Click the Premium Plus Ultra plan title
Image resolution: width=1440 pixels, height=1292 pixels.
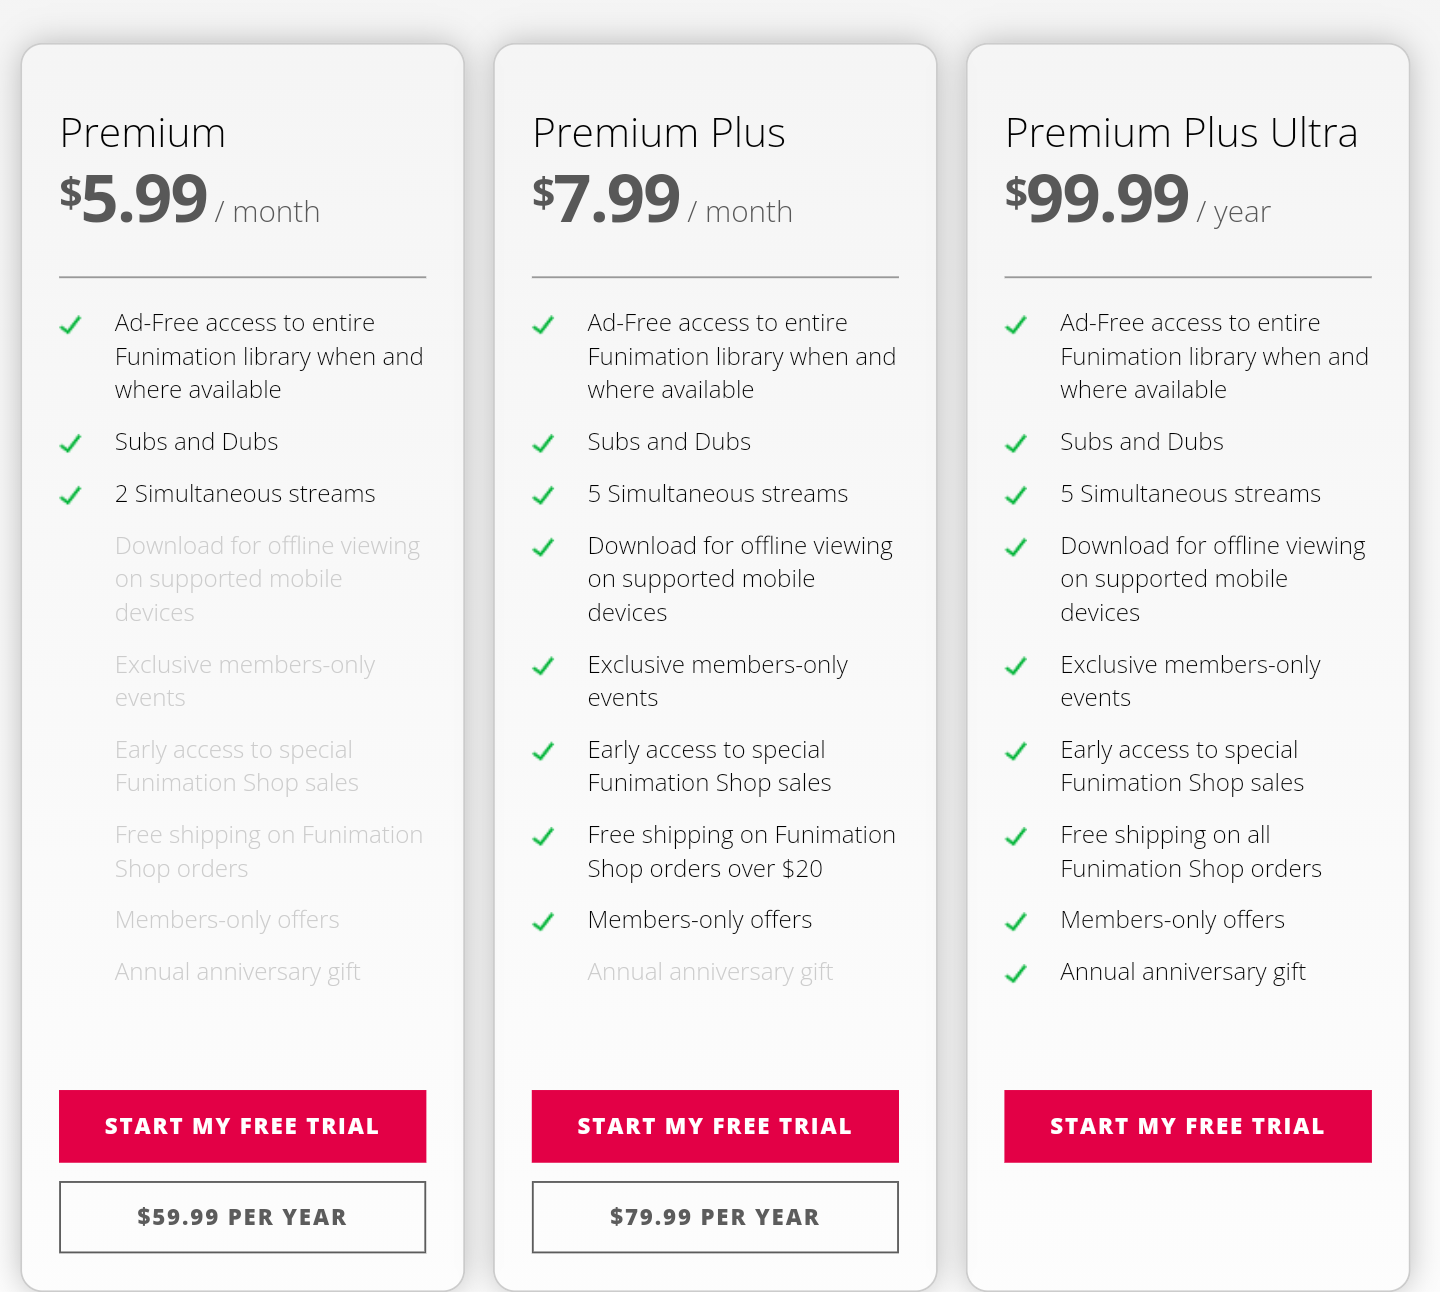pos(1181,133)
